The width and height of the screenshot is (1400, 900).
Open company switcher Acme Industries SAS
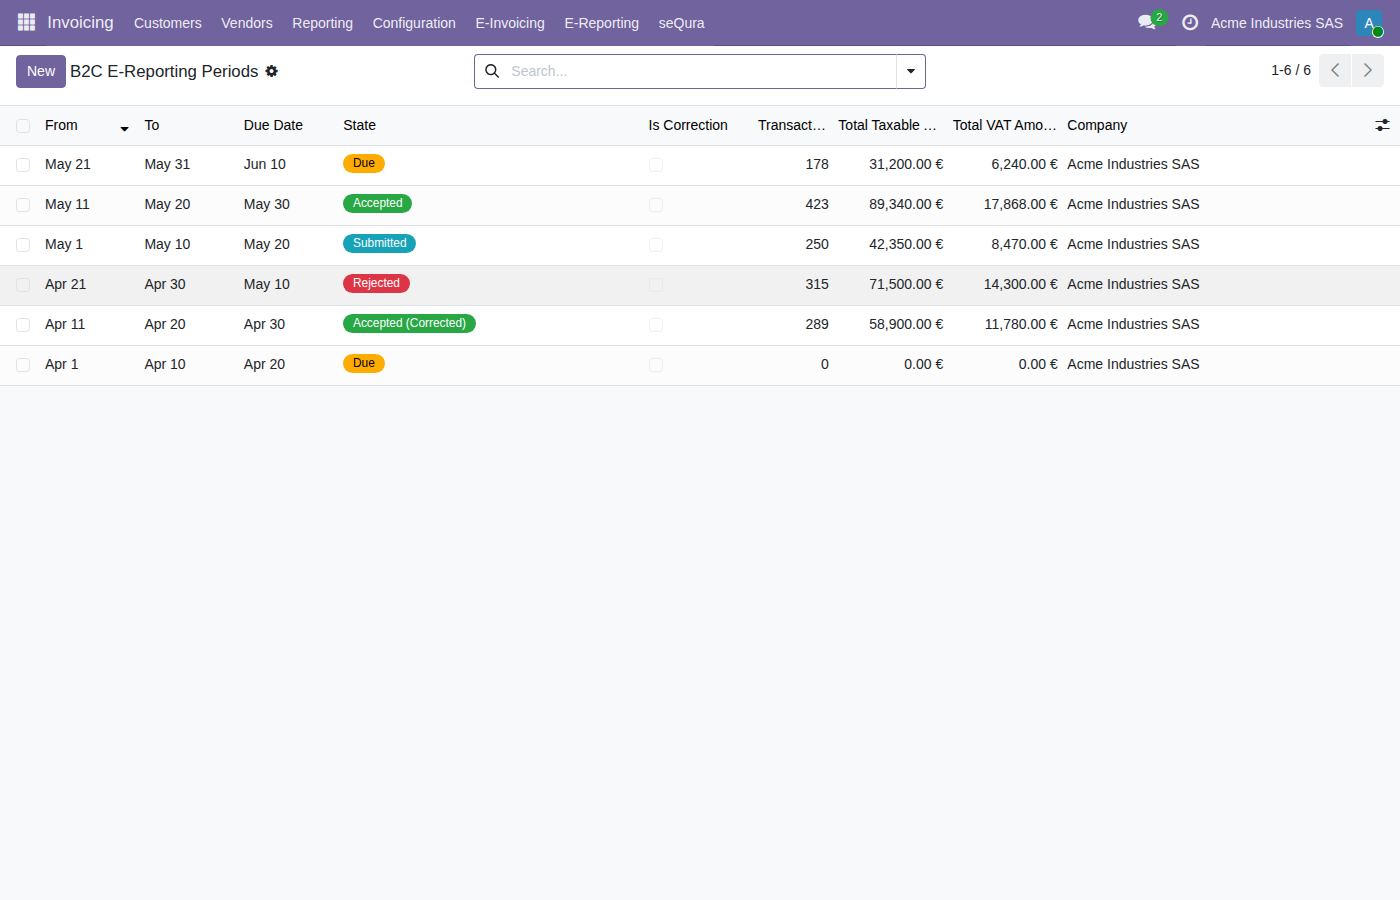click(x=1277, y=23)
